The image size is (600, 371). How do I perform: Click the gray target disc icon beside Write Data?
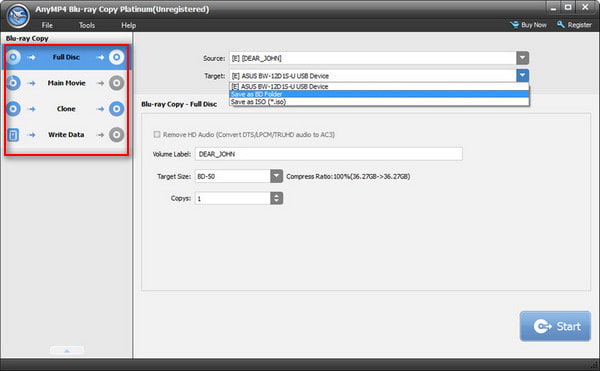pos(116,135)
